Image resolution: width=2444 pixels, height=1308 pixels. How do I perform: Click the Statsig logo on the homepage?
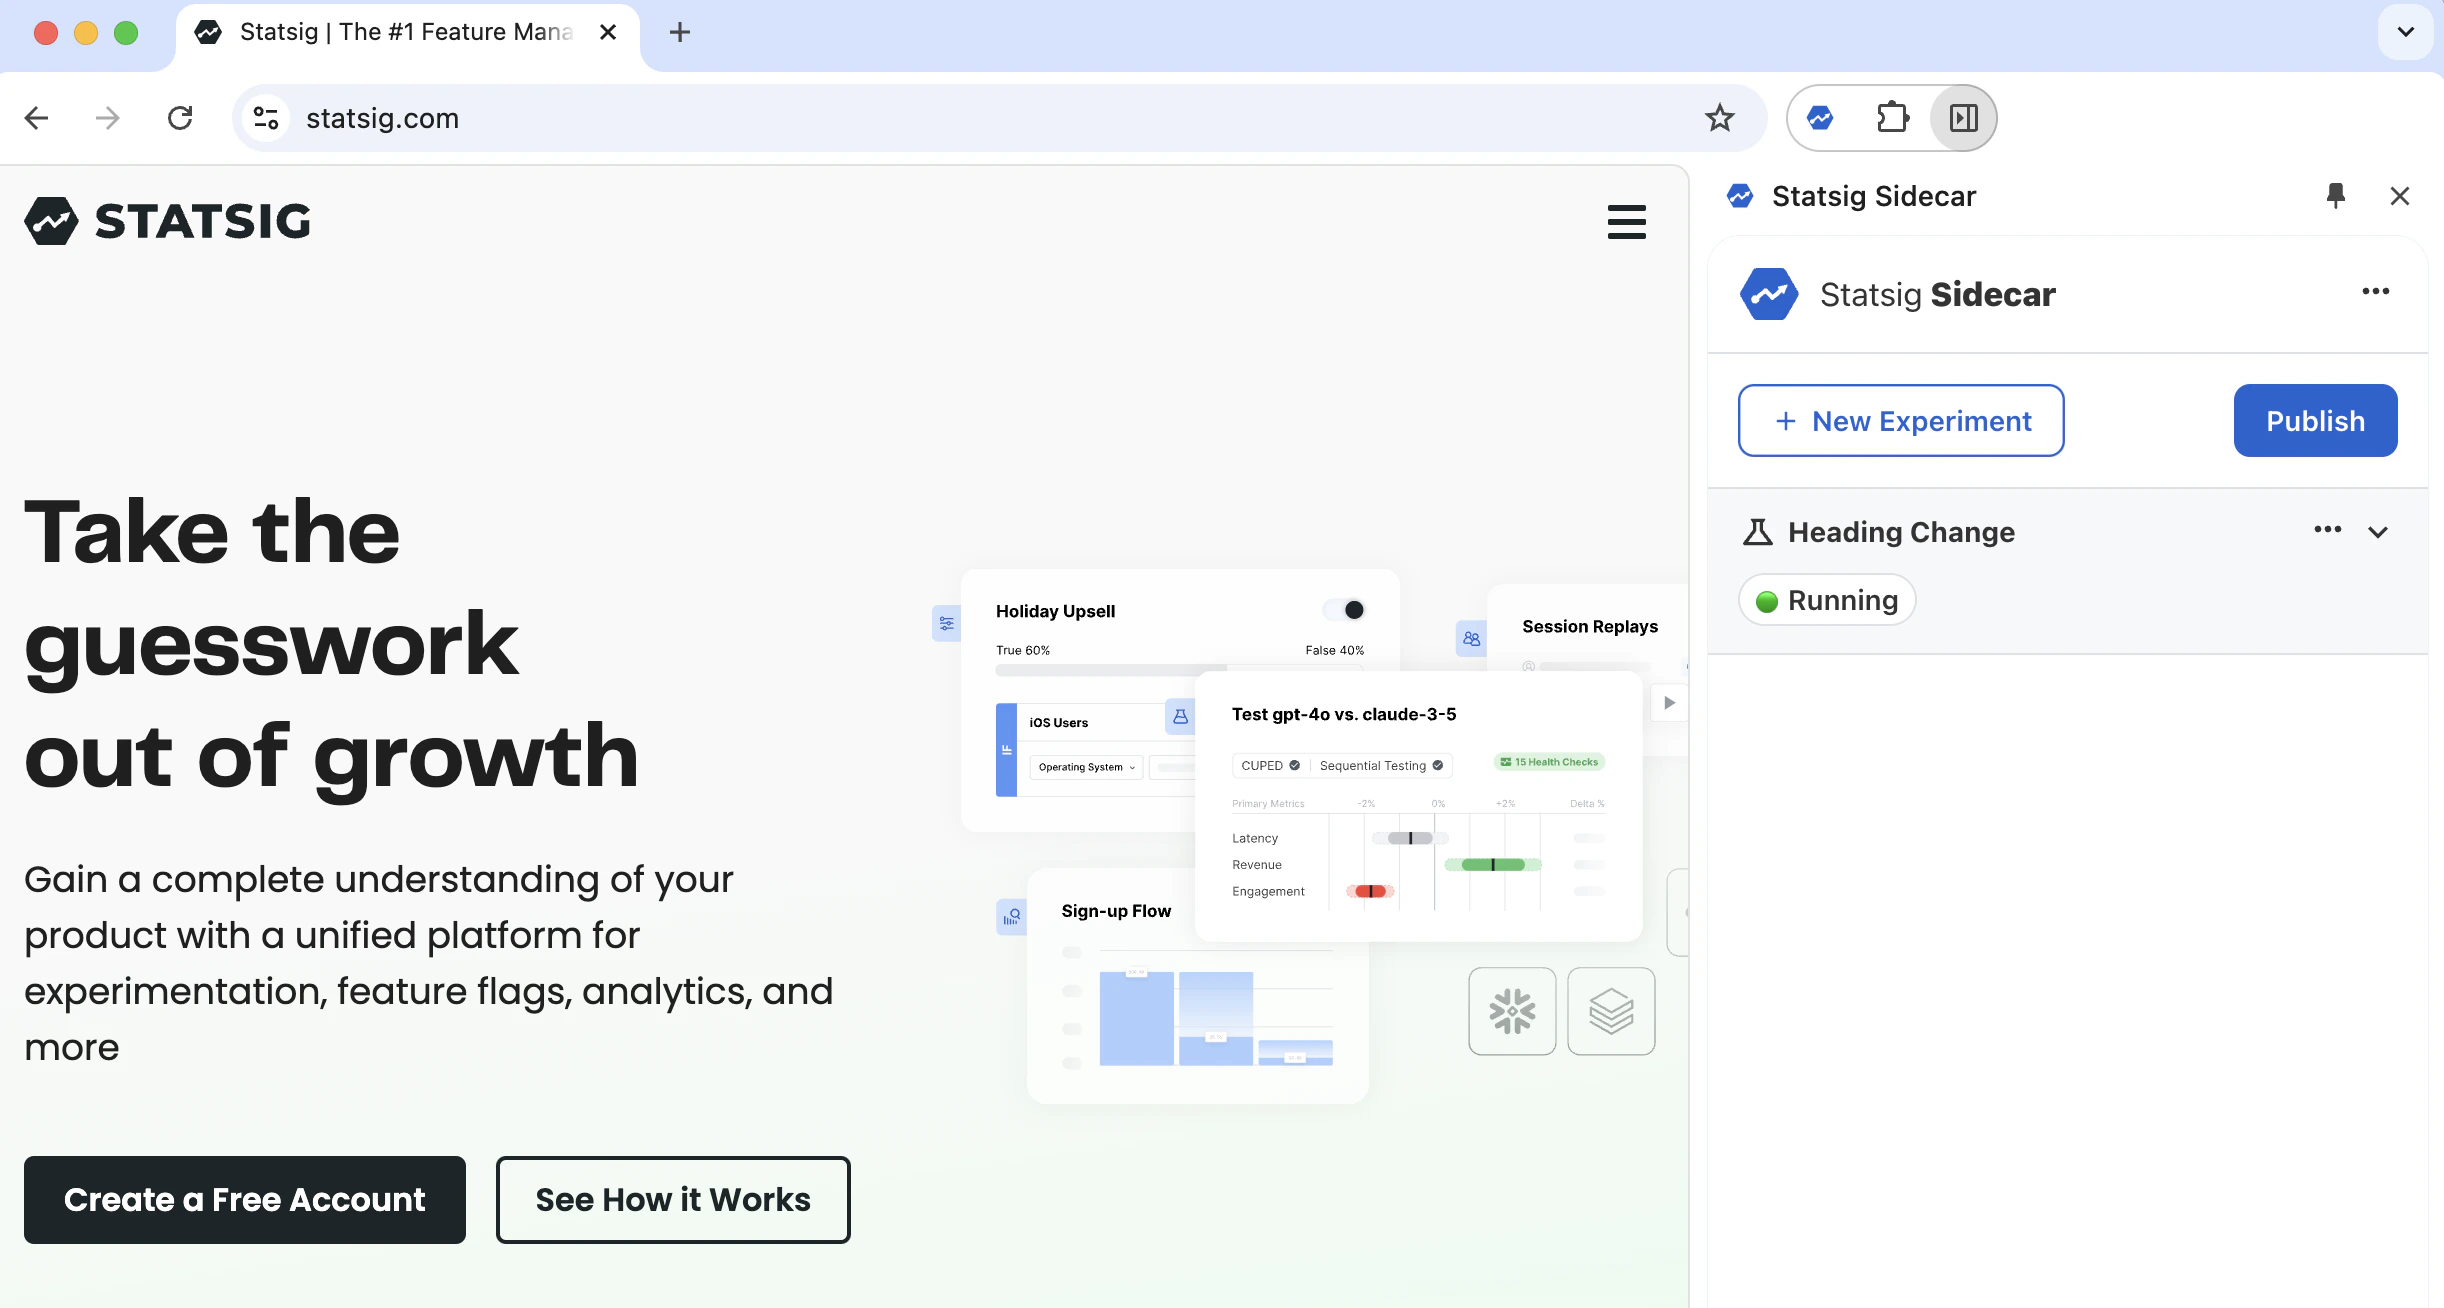pyautogui.click(x=166, y=220)
